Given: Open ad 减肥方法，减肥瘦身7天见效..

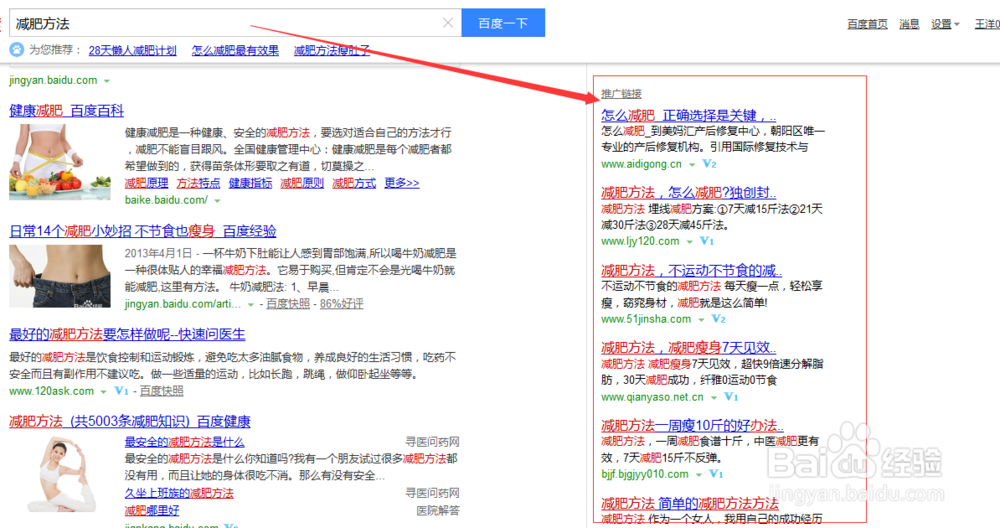Looking at the screenshot, I should pyautogui.click(x=689, y=348).
